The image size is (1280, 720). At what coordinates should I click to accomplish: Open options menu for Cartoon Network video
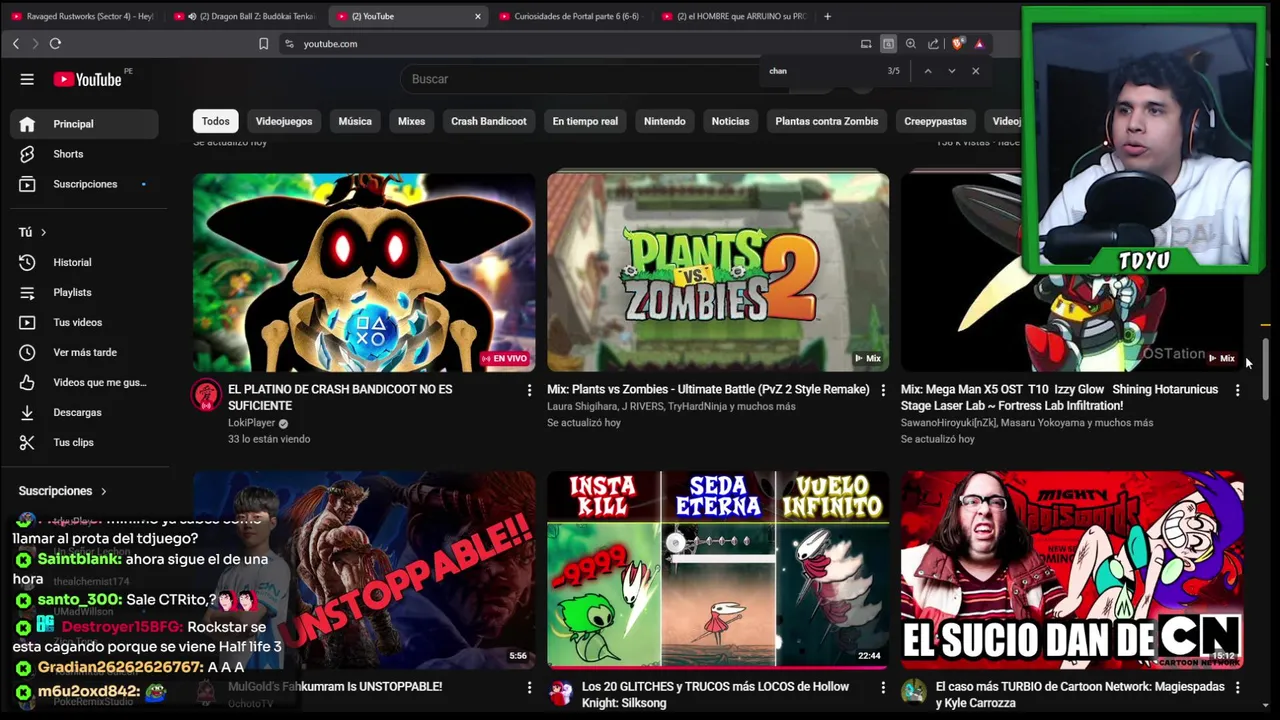[x=1237, y=687]
